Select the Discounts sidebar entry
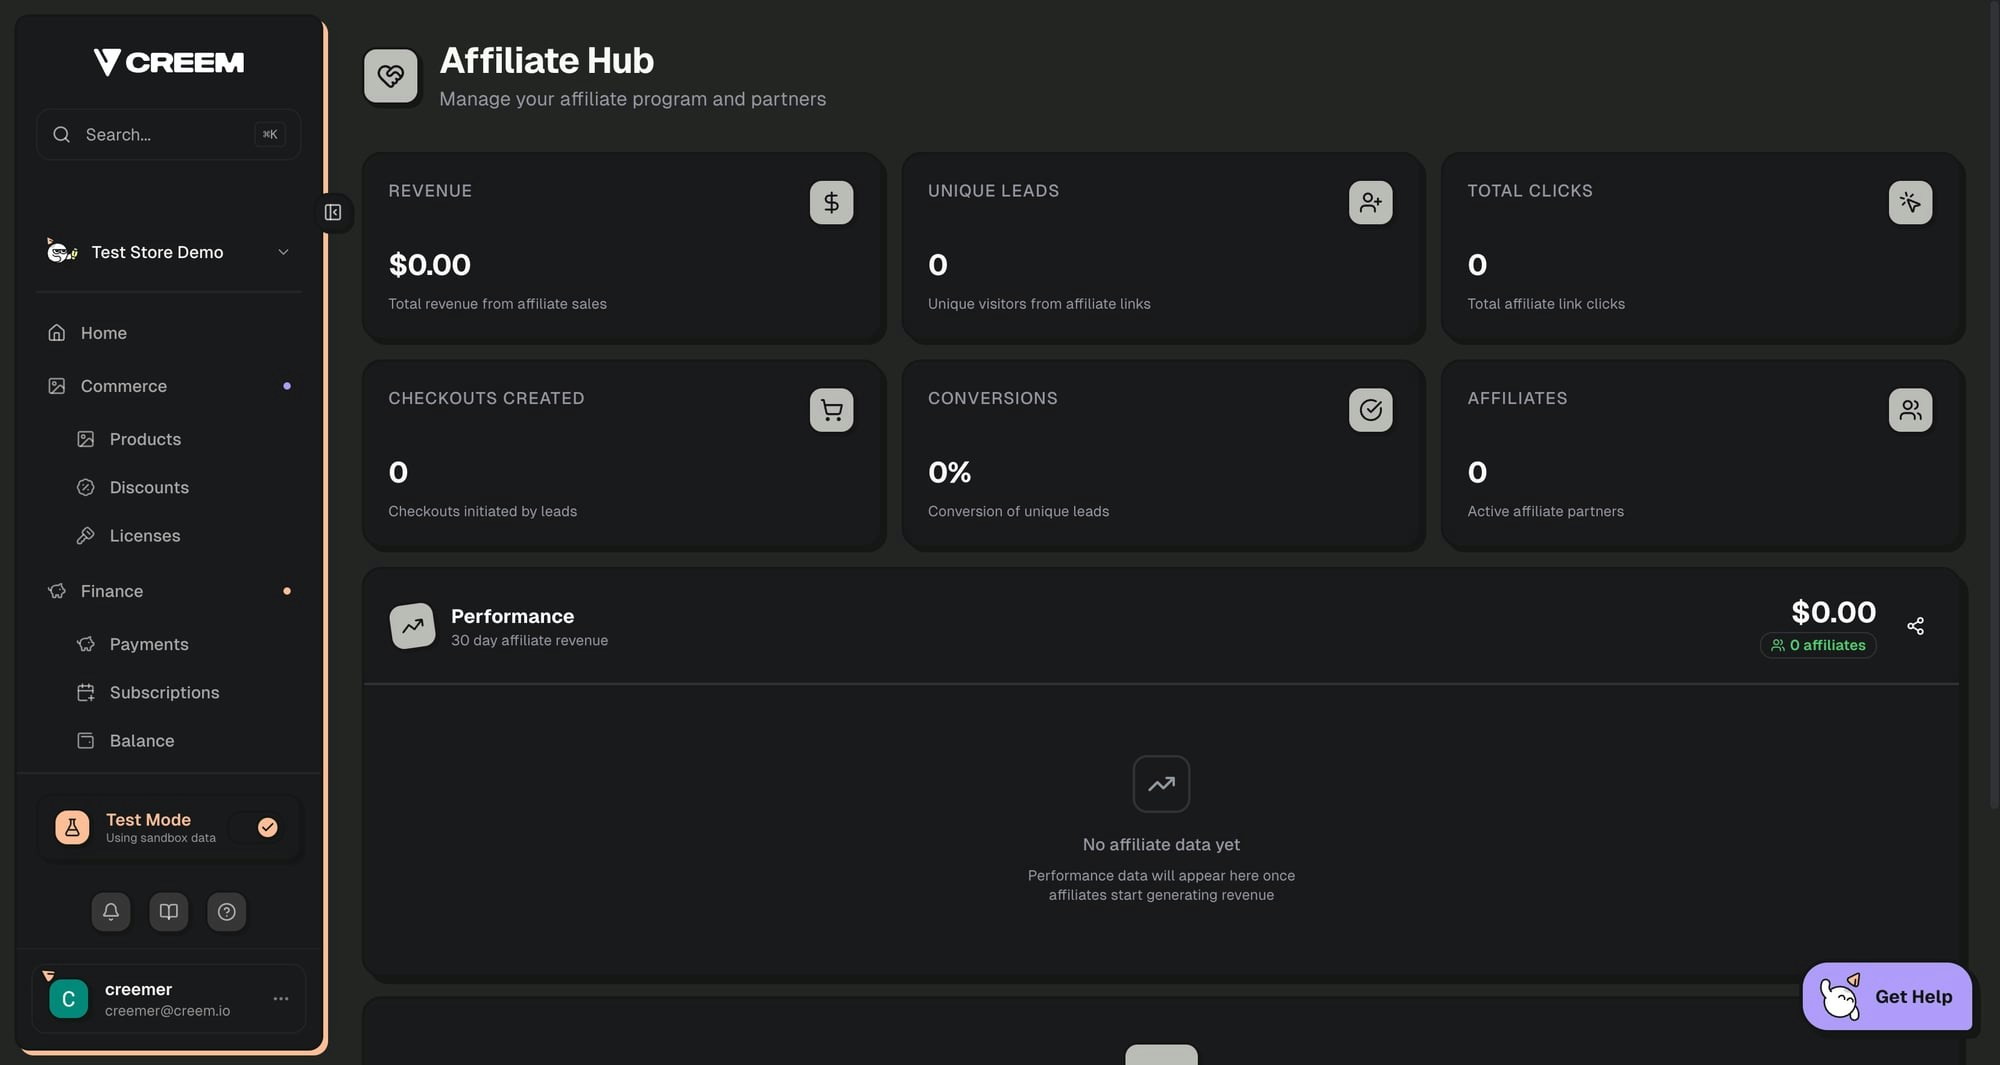2000x1065 pixels. (x=149, y=487)
